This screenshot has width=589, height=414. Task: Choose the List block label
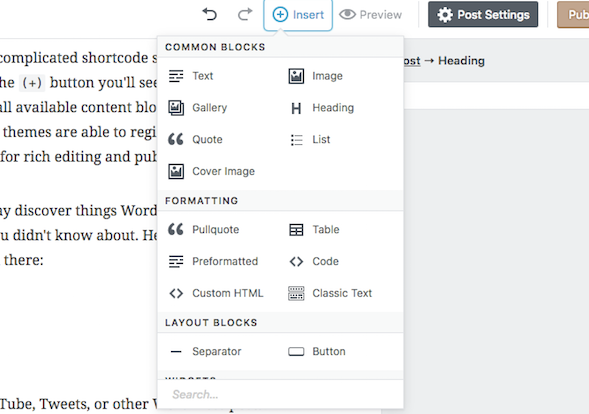coord(321,139)
